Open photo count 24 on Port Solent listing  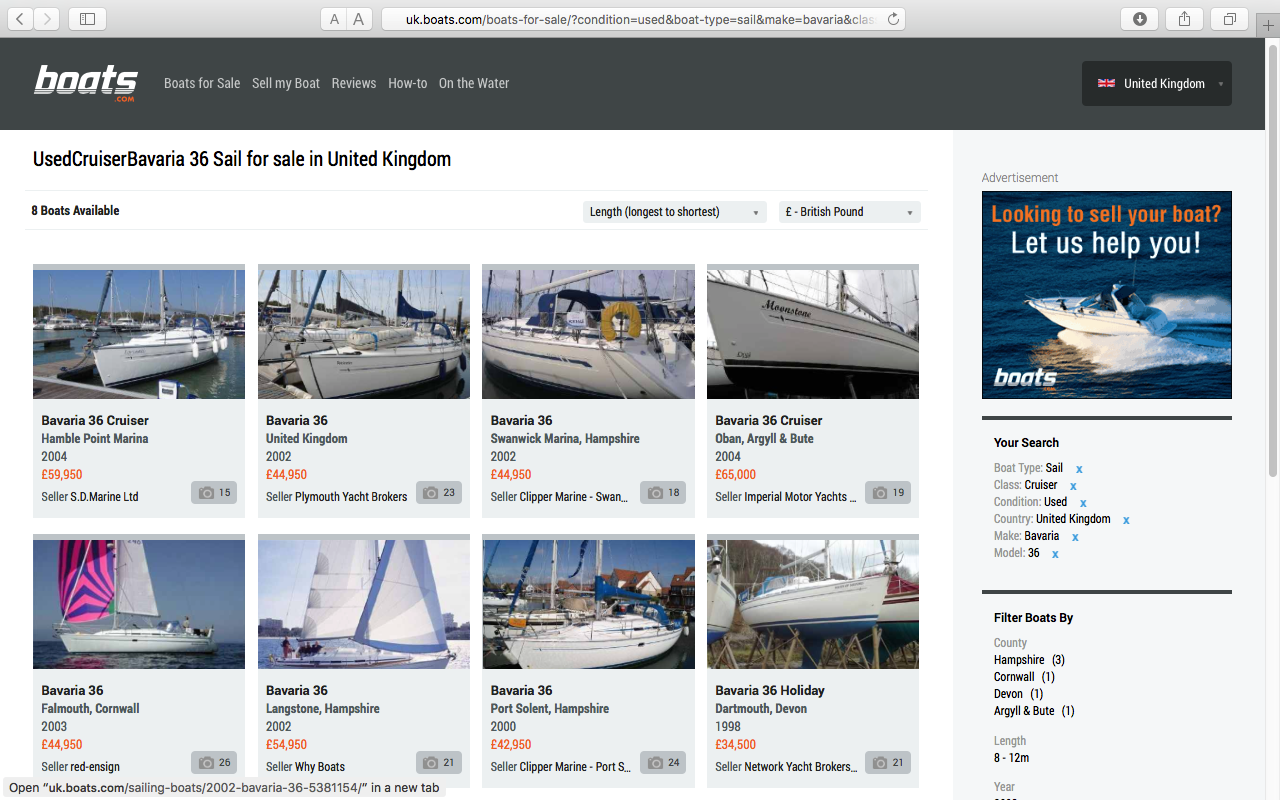[x=663, y=763]
